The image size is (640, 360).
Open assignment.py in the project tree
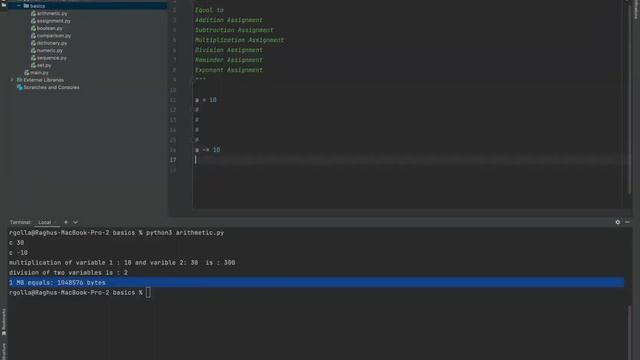click(x=53, y=21)
